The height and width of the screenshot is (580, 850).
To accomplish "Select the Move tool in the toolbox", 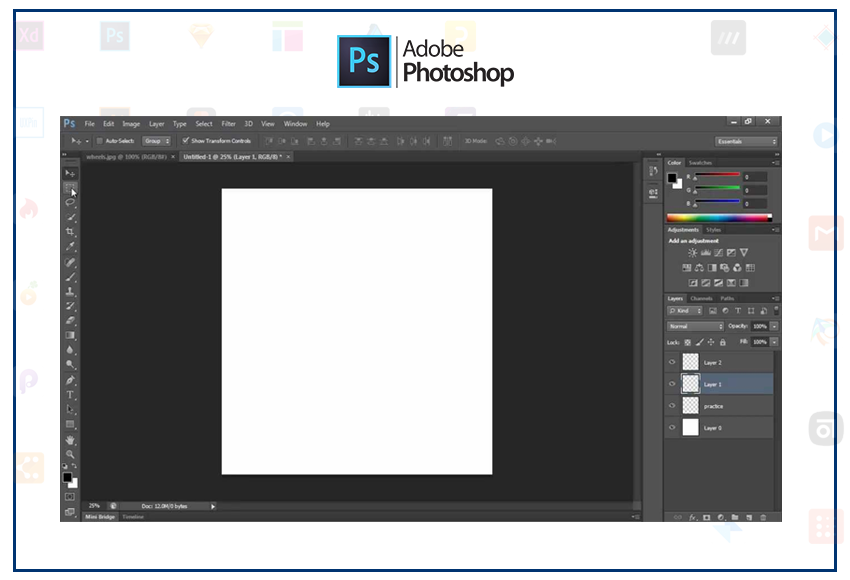I will [x=70, y=173].
